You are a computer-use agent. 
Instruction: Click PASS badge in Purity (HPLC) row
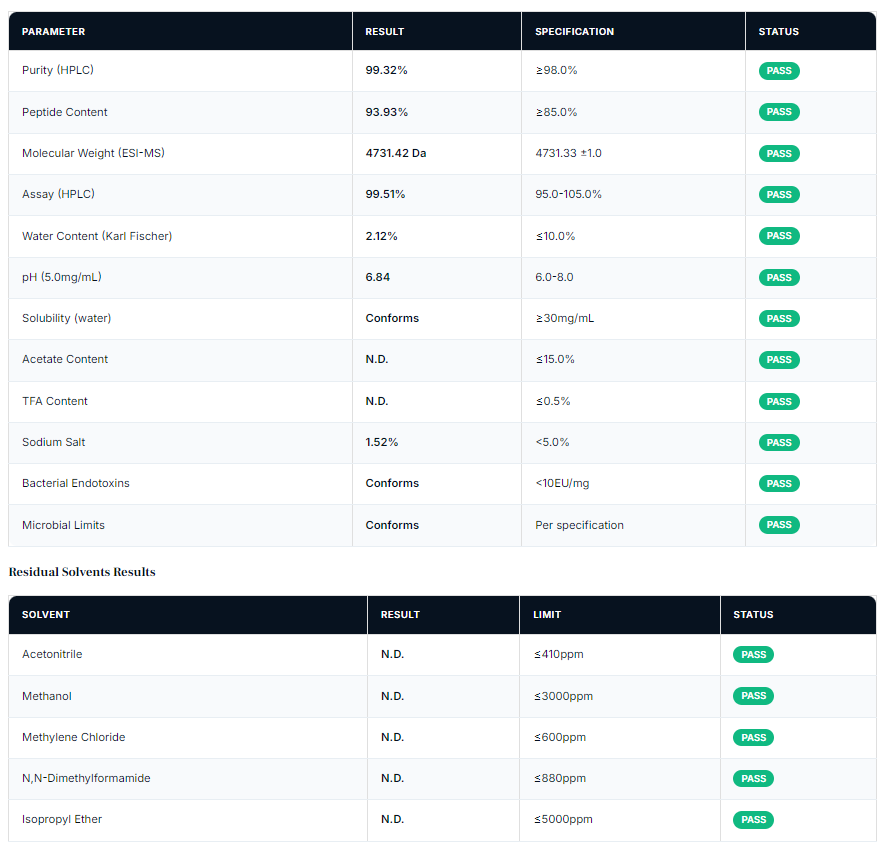(x=779, y=70)
